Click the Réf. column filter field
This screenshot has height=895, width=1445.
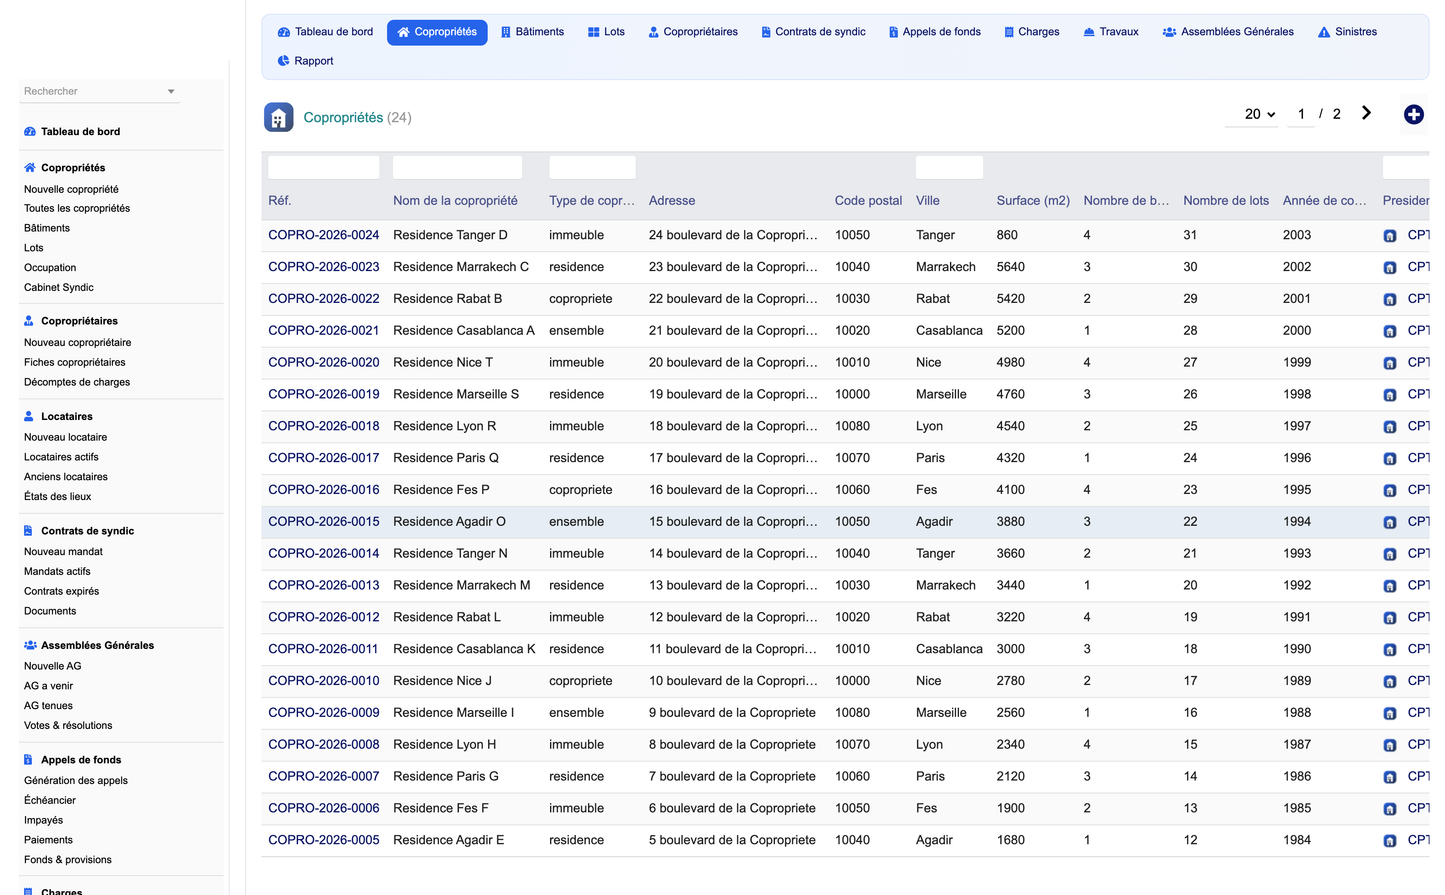324,167
